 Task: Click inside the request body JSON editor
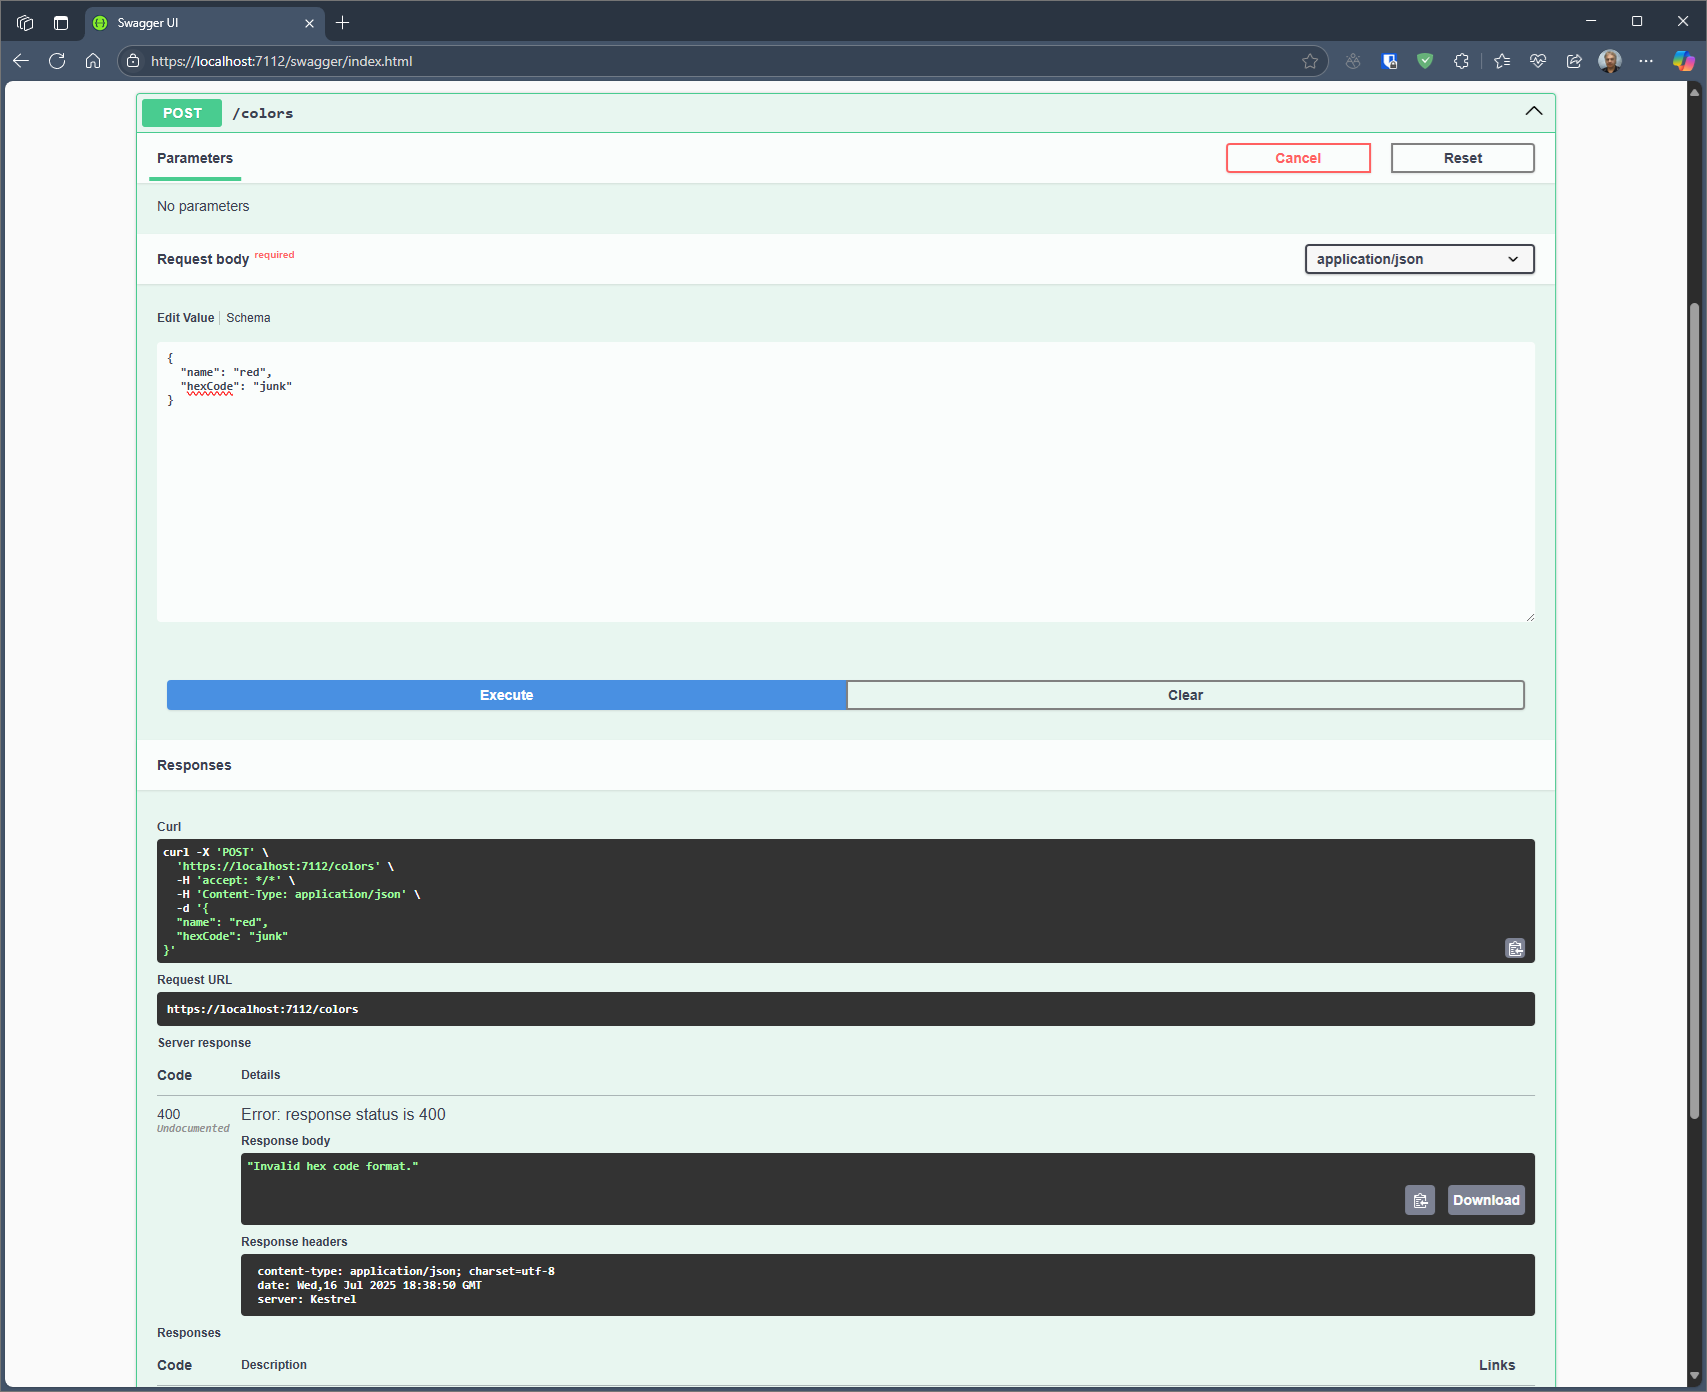pos(845,482)
